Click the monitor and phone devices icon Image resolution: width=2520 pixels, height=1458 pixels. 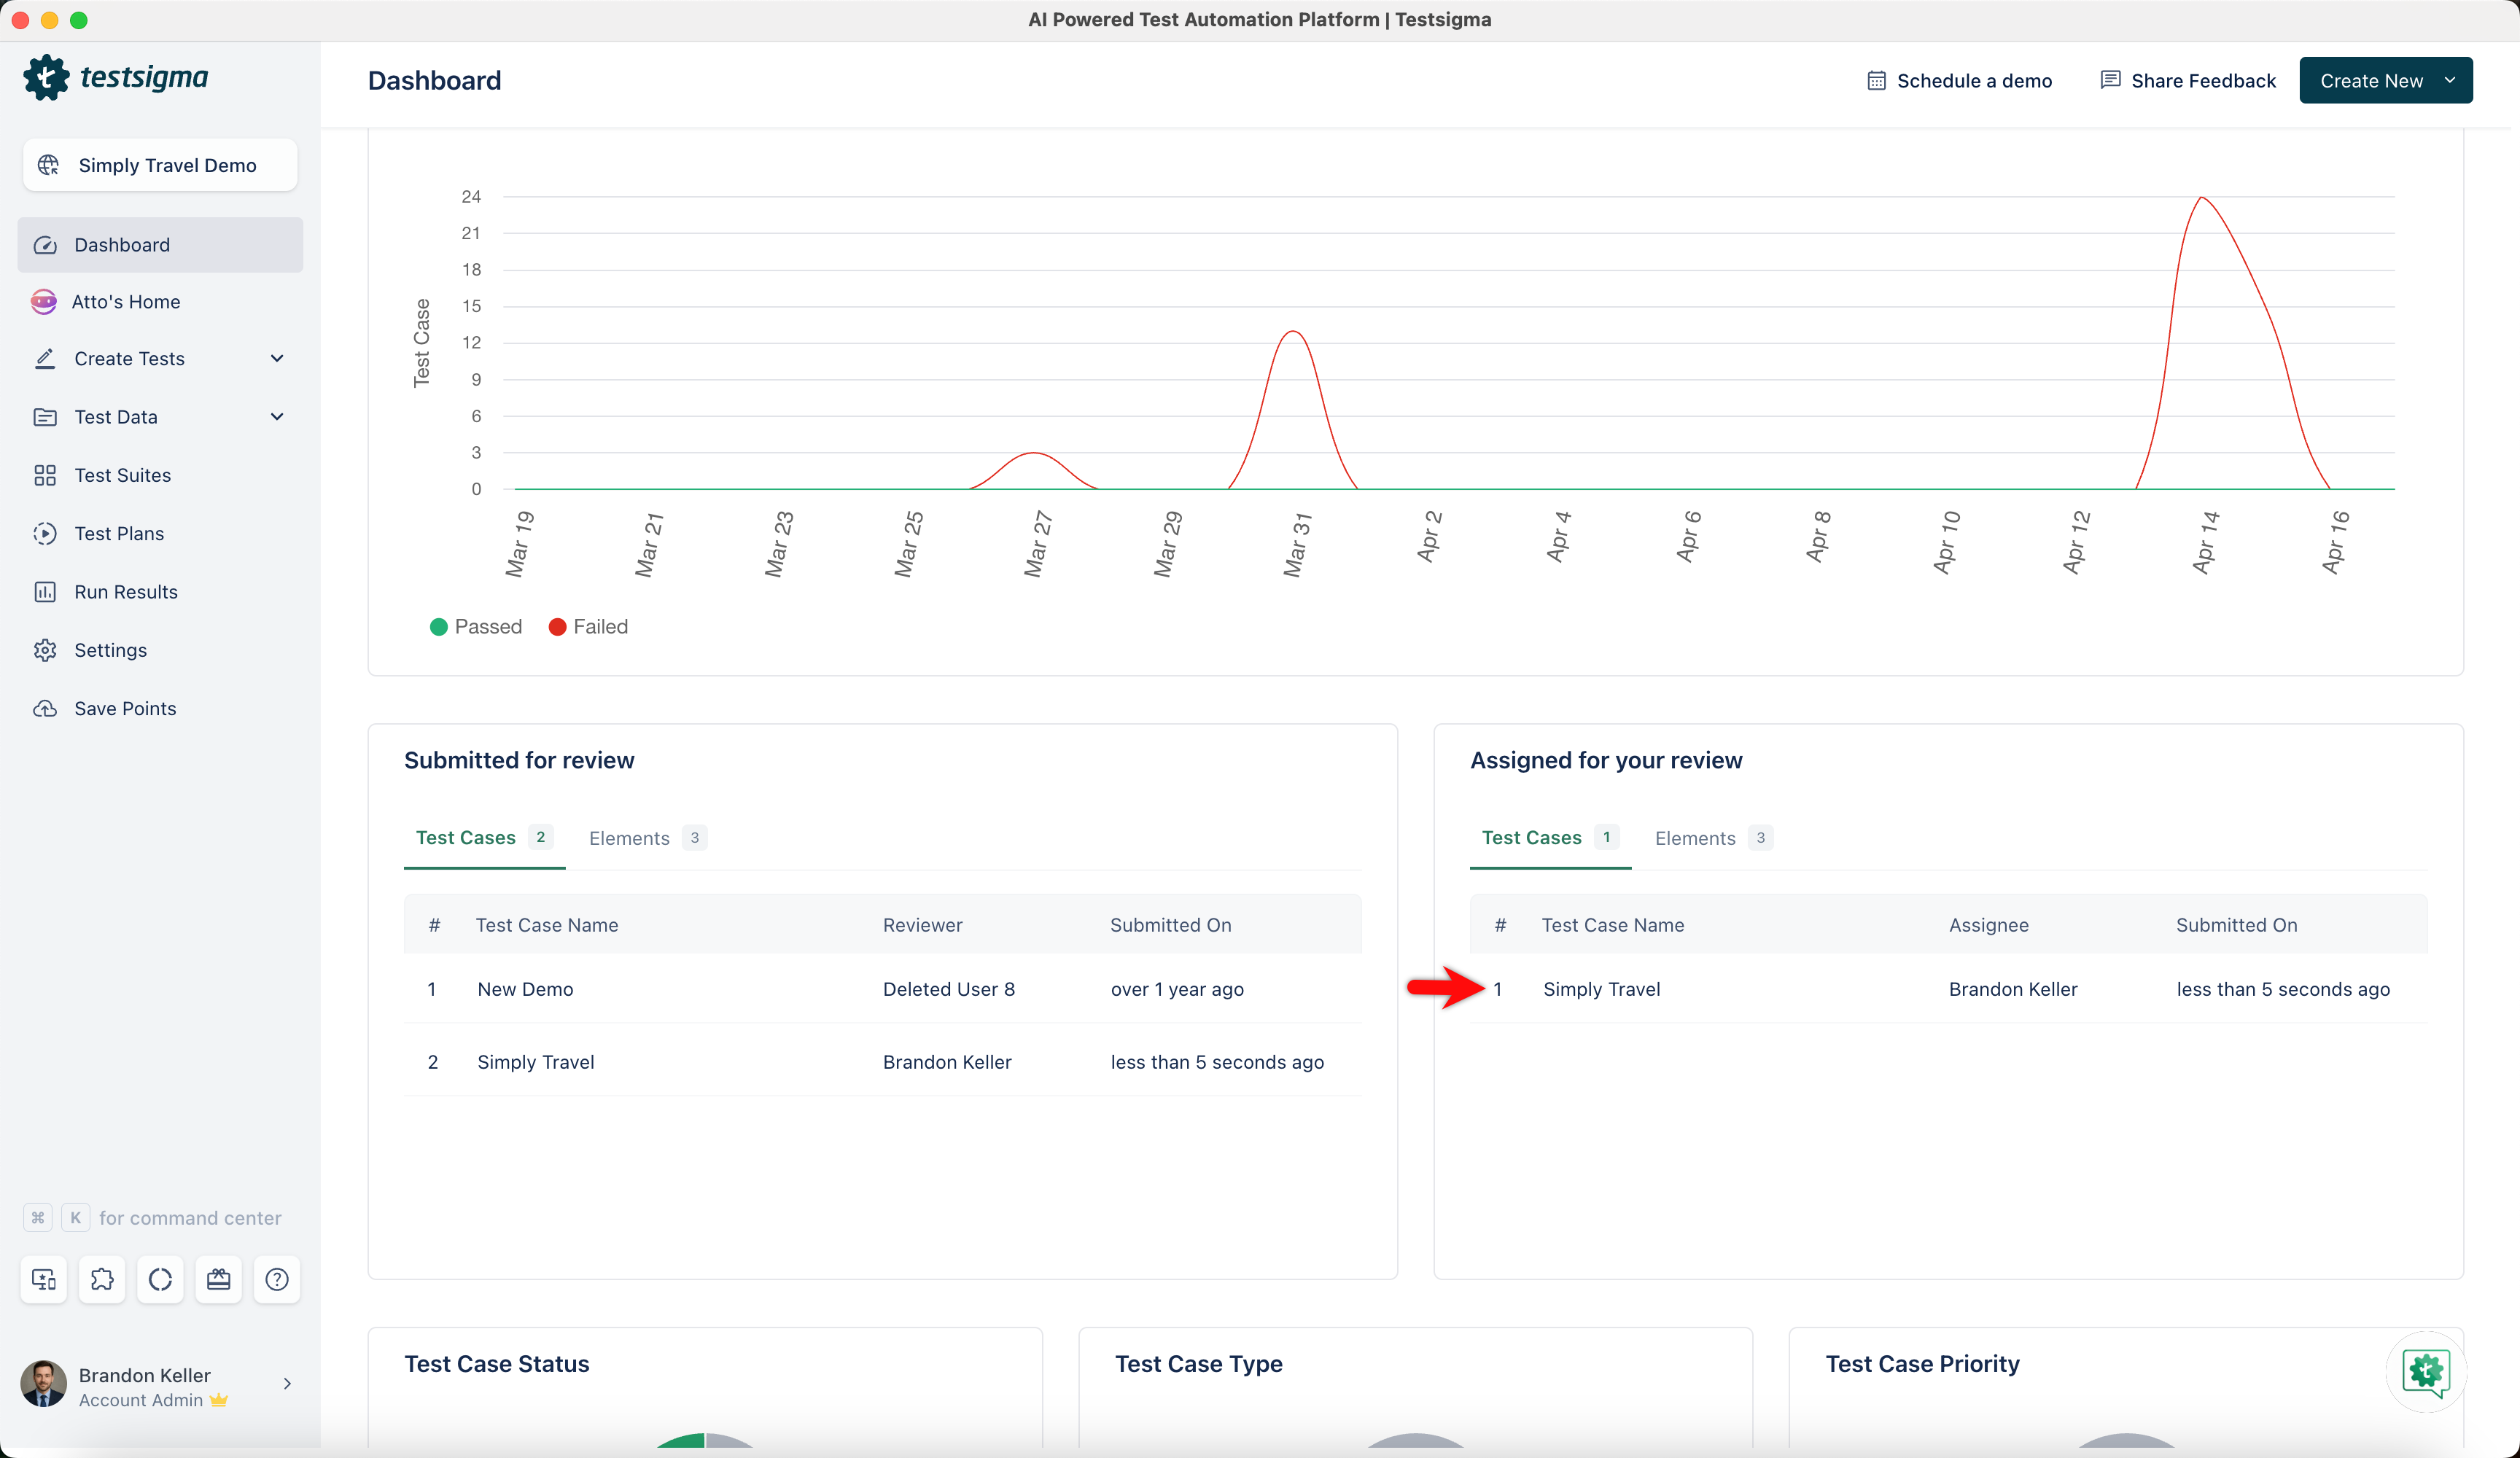pyautogui.click(x=44, y=1279)
